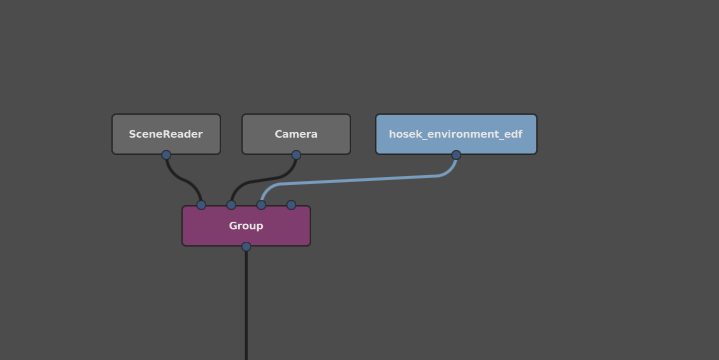Click the Camera node output plug
Image resolution: width=719 pixels, height=360 pixels.
pos(296,155)
